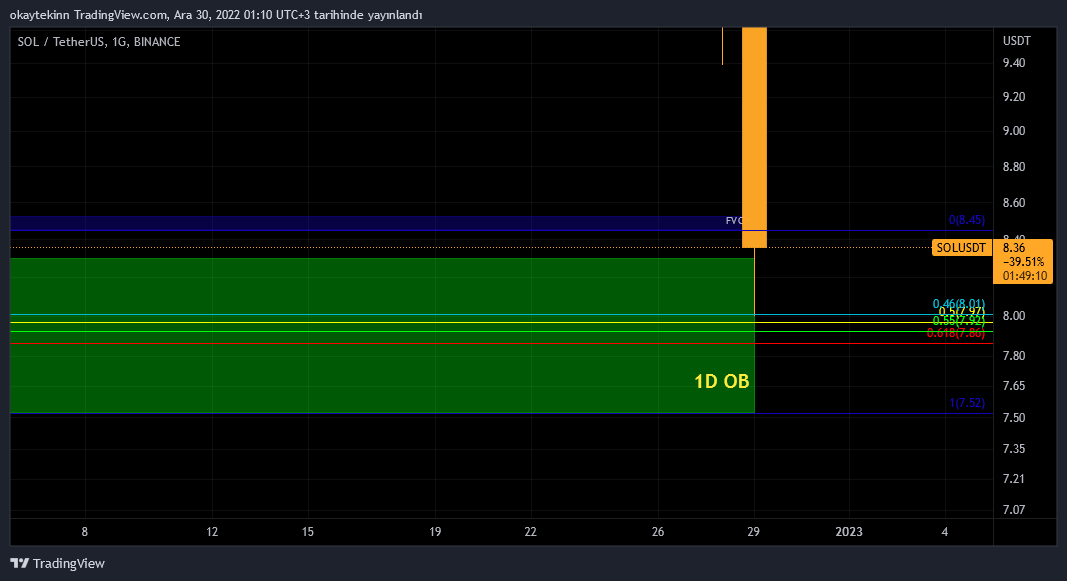Select the Fibonacci level label 1(7.52)

point(967,403)
